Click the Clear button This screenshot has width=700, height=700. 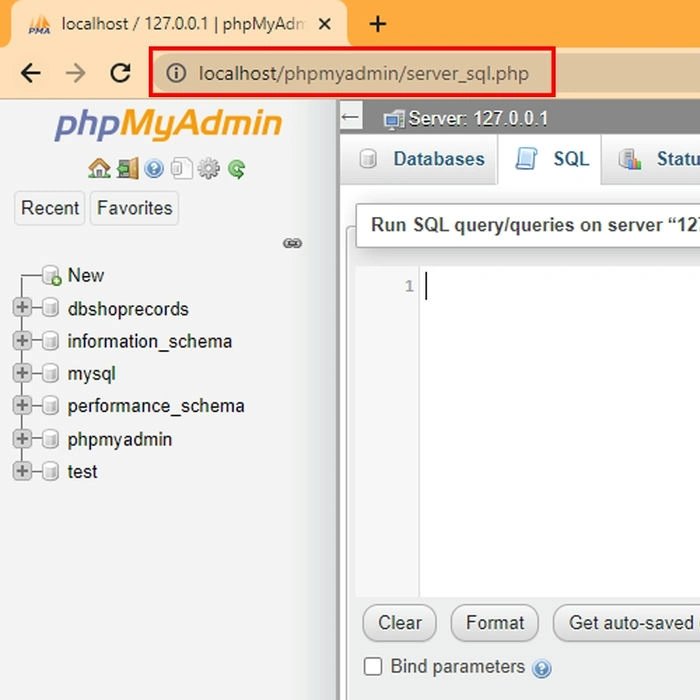coord(400,623)
